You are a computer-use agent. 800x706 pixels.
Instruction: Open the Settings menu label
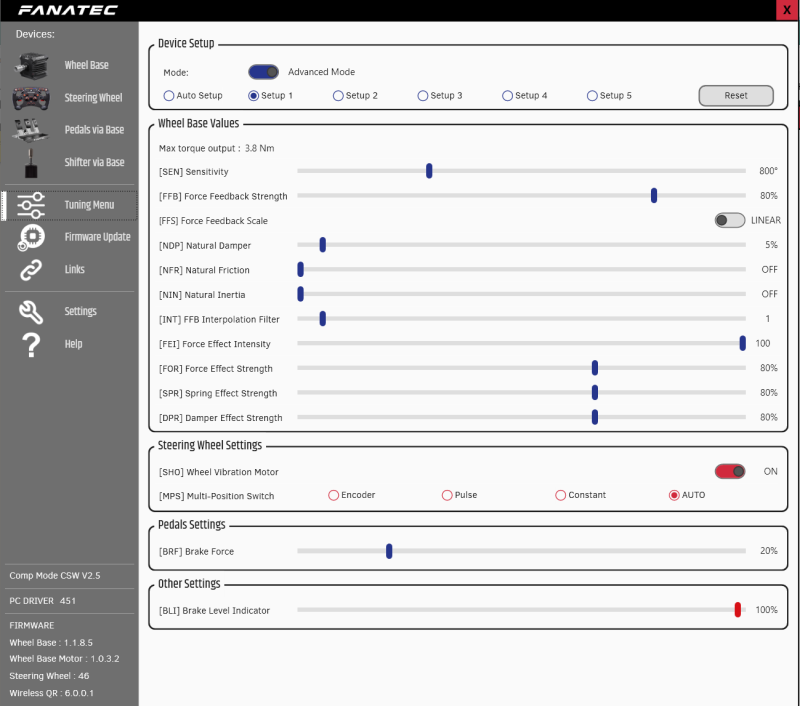tap(80, 311)
